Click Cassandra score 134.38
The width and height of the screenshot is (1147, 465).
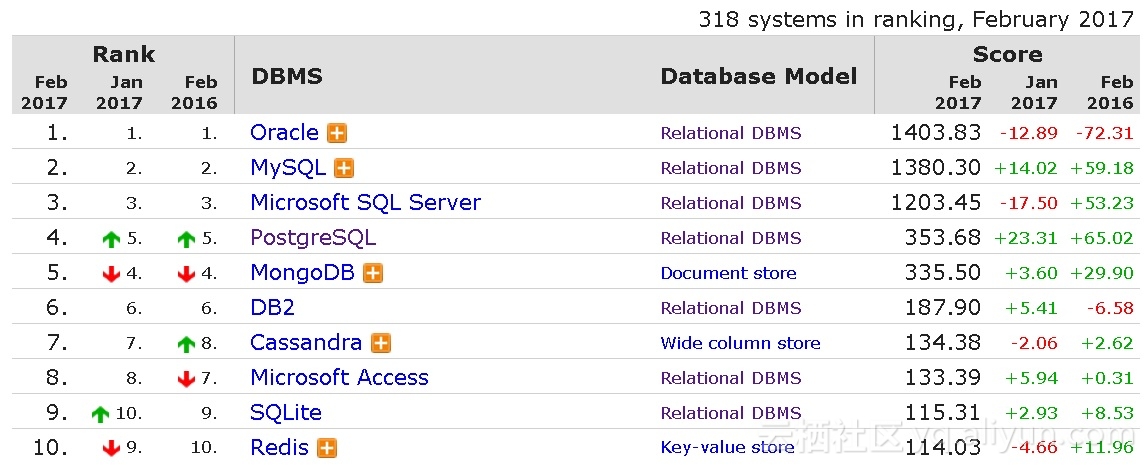point(942,342)
